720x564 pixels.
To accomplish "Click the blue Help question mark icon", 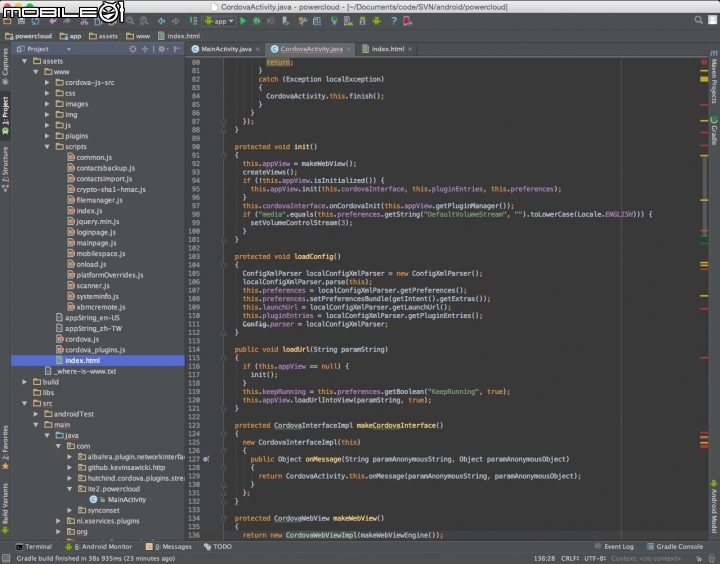I will 394,21.
